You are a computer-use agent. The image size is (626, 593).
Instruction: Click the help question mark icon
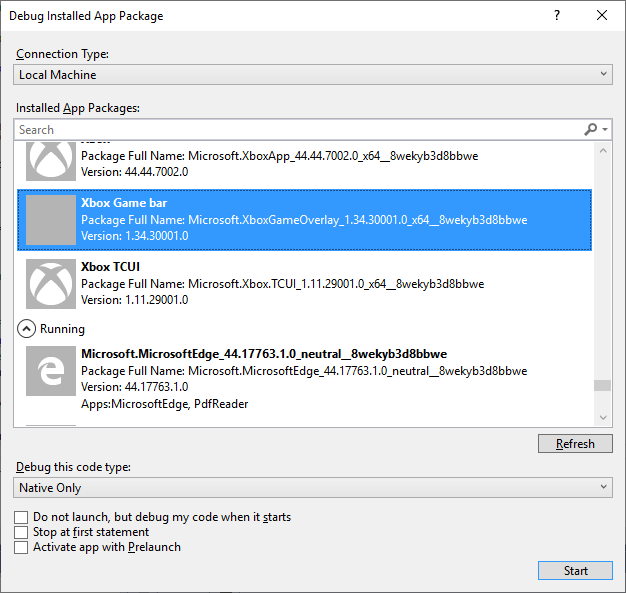(557, 15)
